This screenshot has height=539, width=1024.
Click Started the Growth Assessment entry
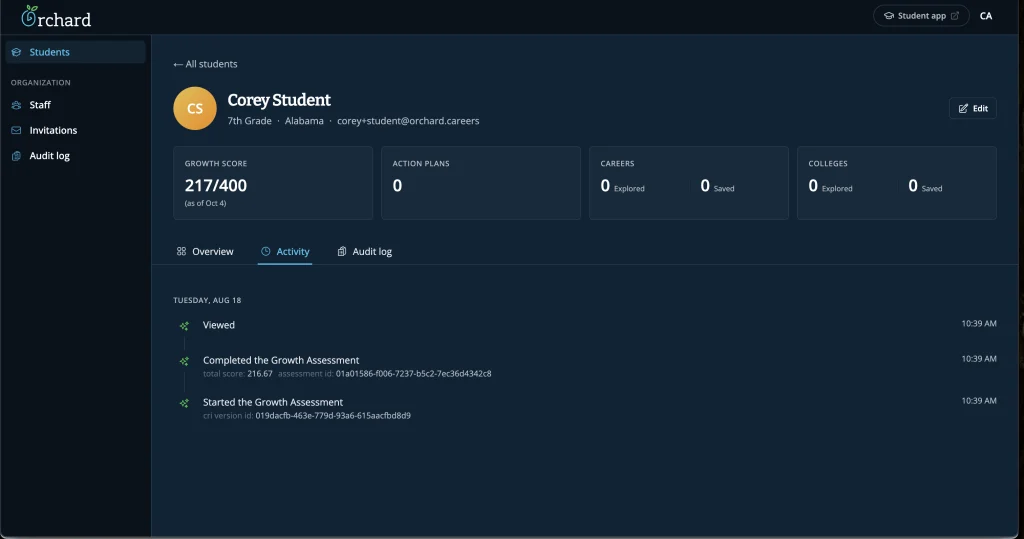[273, 402]
